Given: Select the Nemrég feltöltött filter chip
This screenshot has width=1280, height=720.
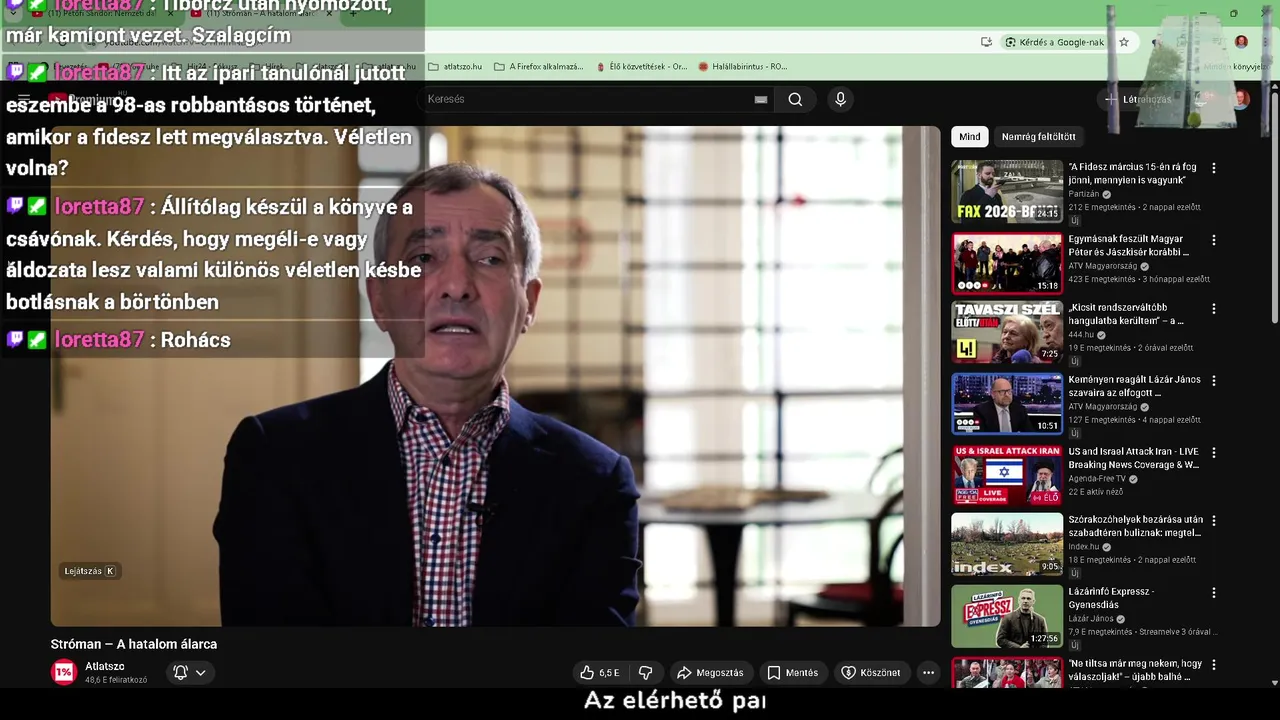Looking at the screenshot, I should click(x=1039, y=137).
